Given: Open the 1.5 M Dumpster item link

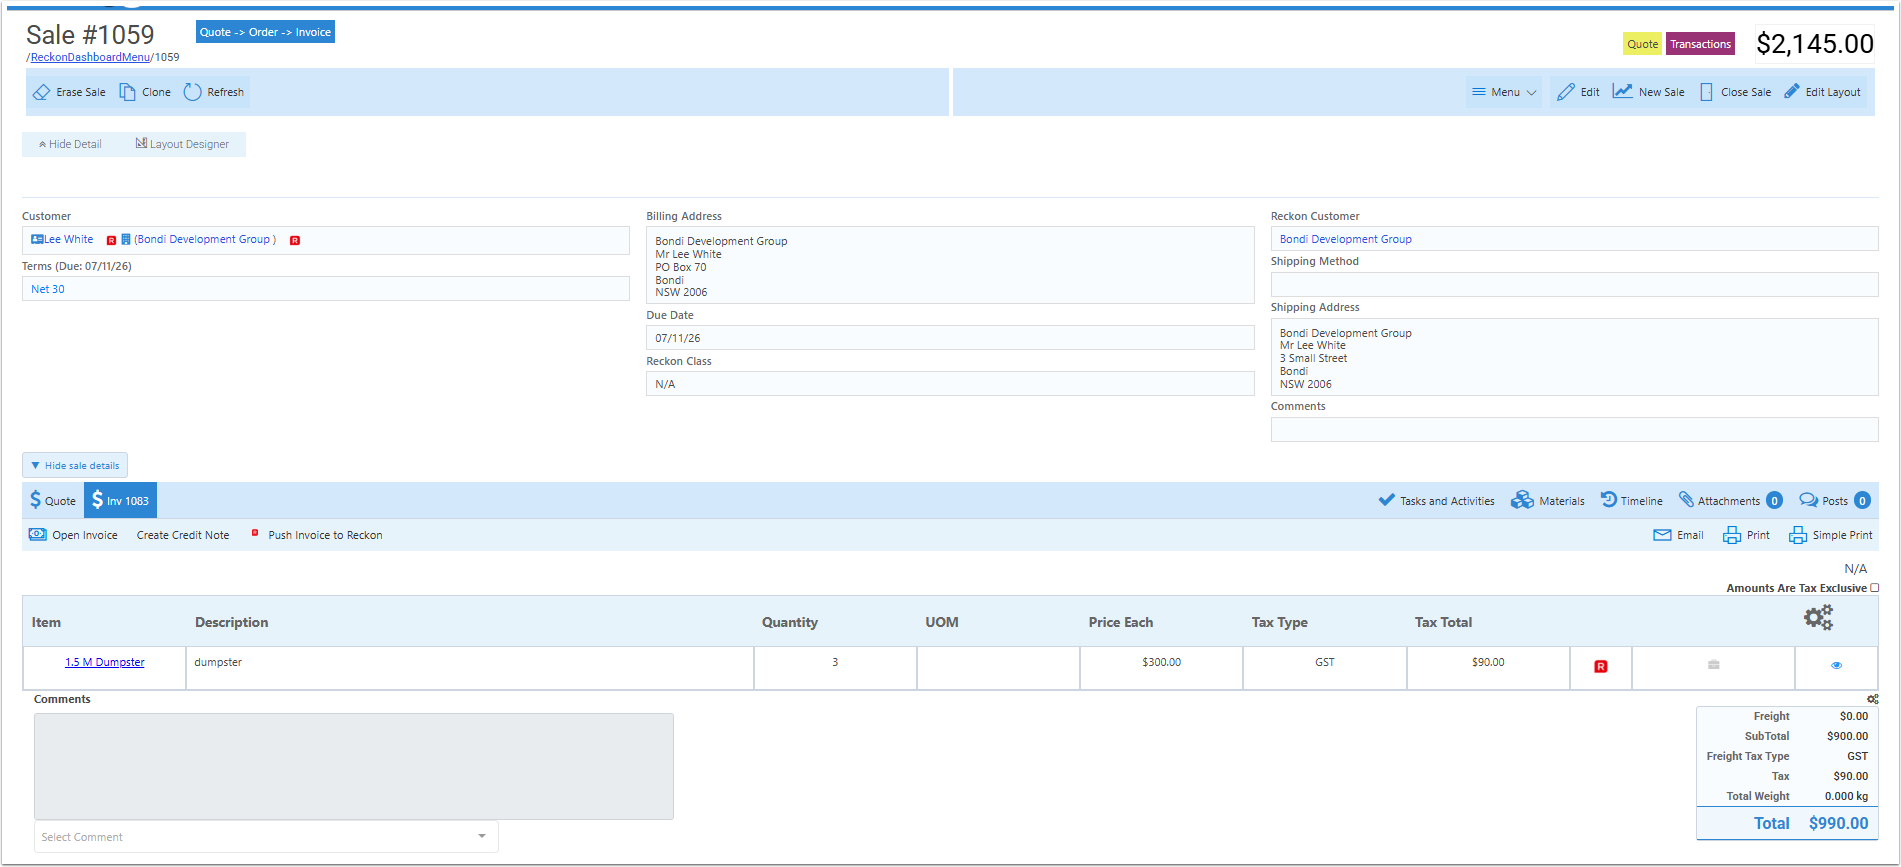Looking at the screenshot, I should (105, 662).
